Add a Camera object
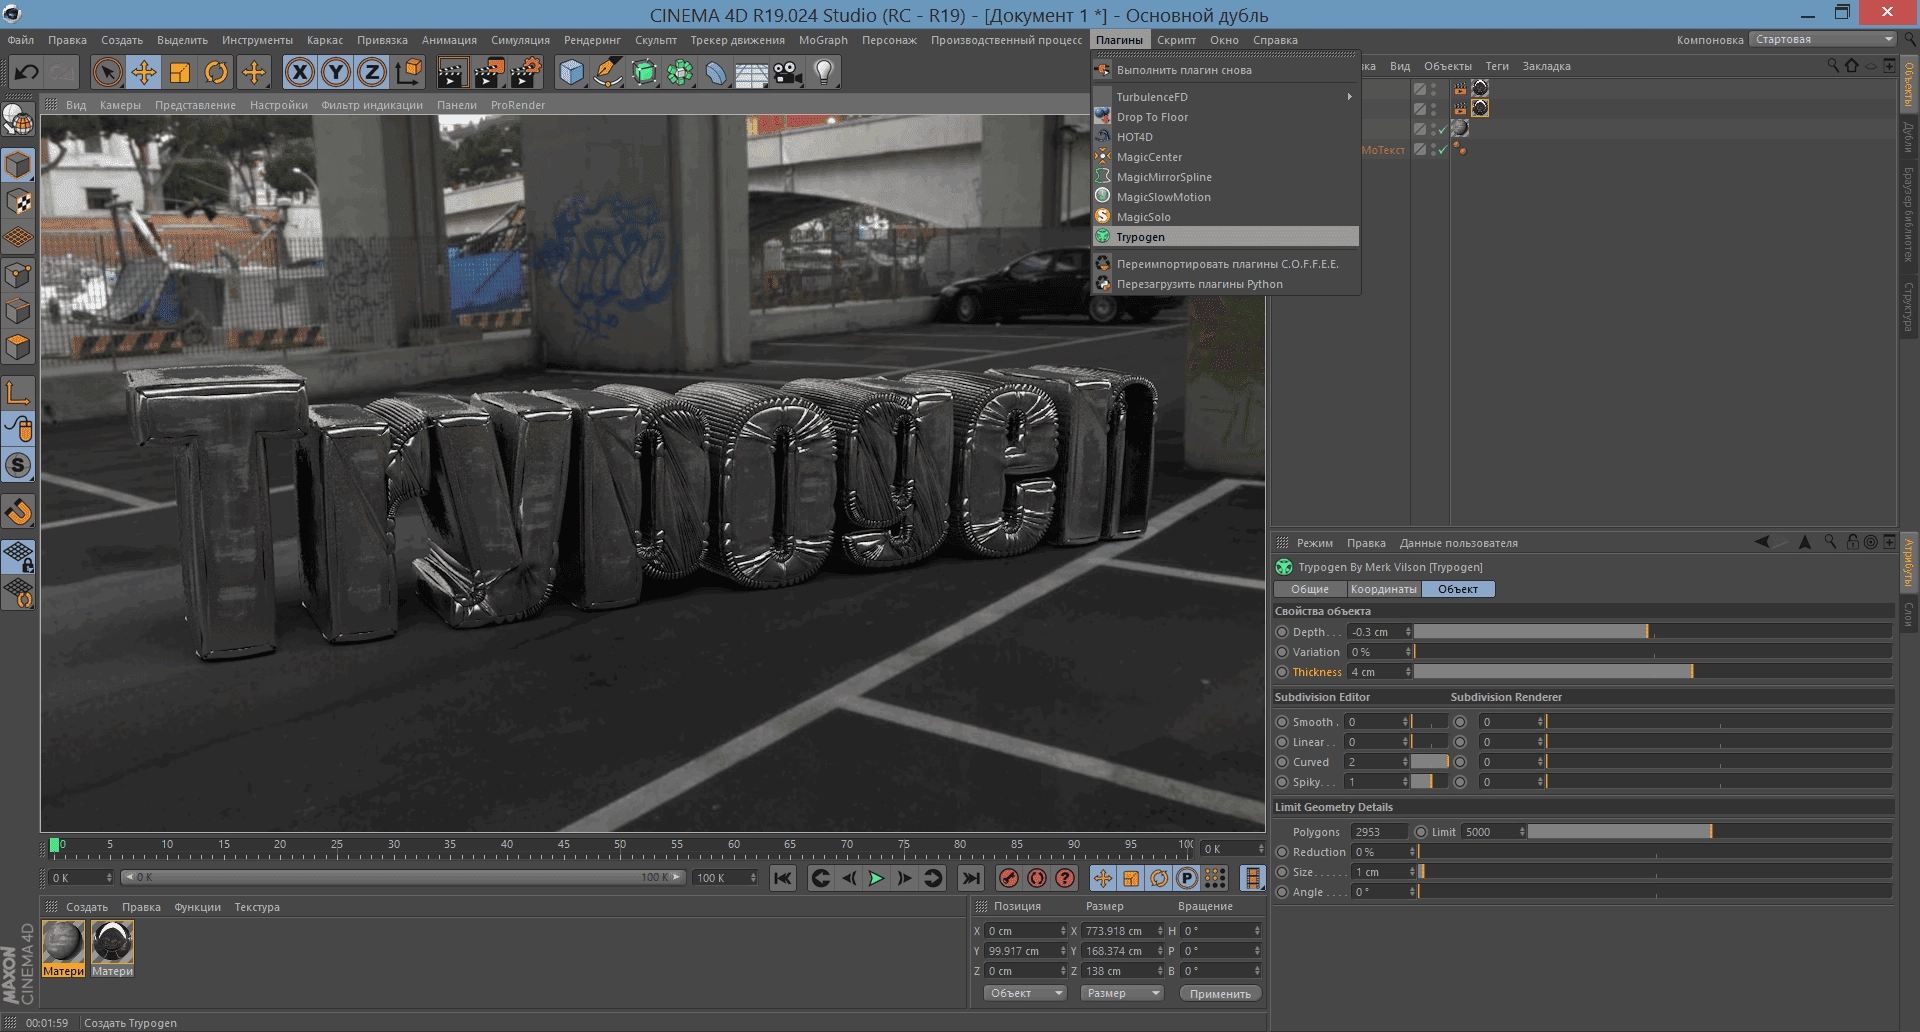Viewport: 1920px width, 1032px height. [788, 72]
